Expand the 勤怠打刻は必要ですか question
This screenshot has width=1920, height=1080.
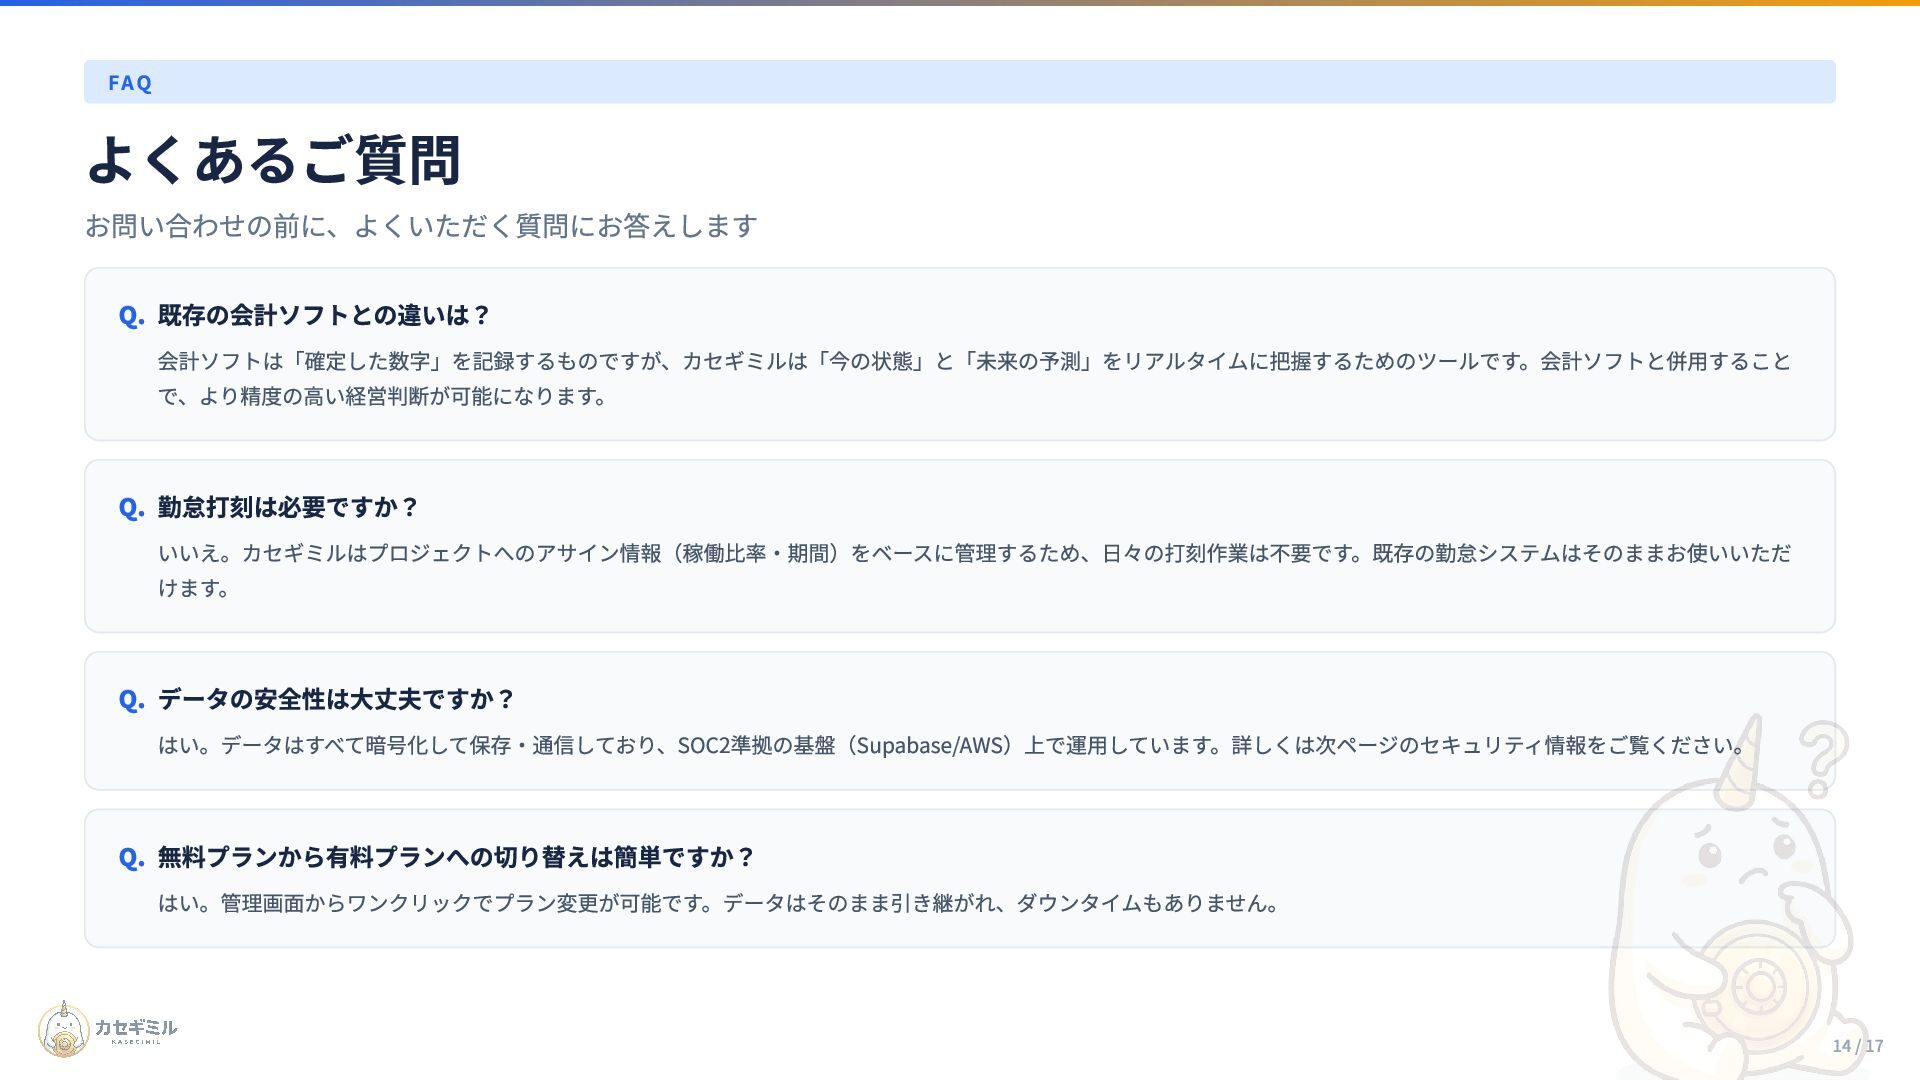[288, 507]
